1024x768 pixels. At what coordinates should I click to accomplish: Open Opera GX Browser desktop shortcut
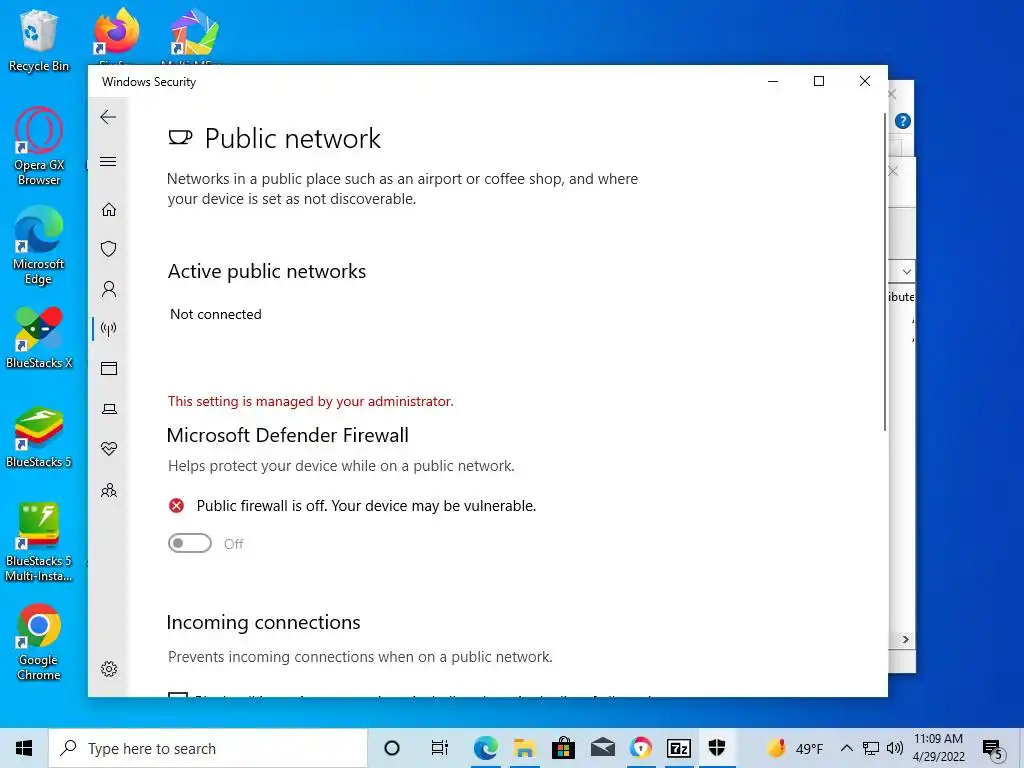coord(39,147)
